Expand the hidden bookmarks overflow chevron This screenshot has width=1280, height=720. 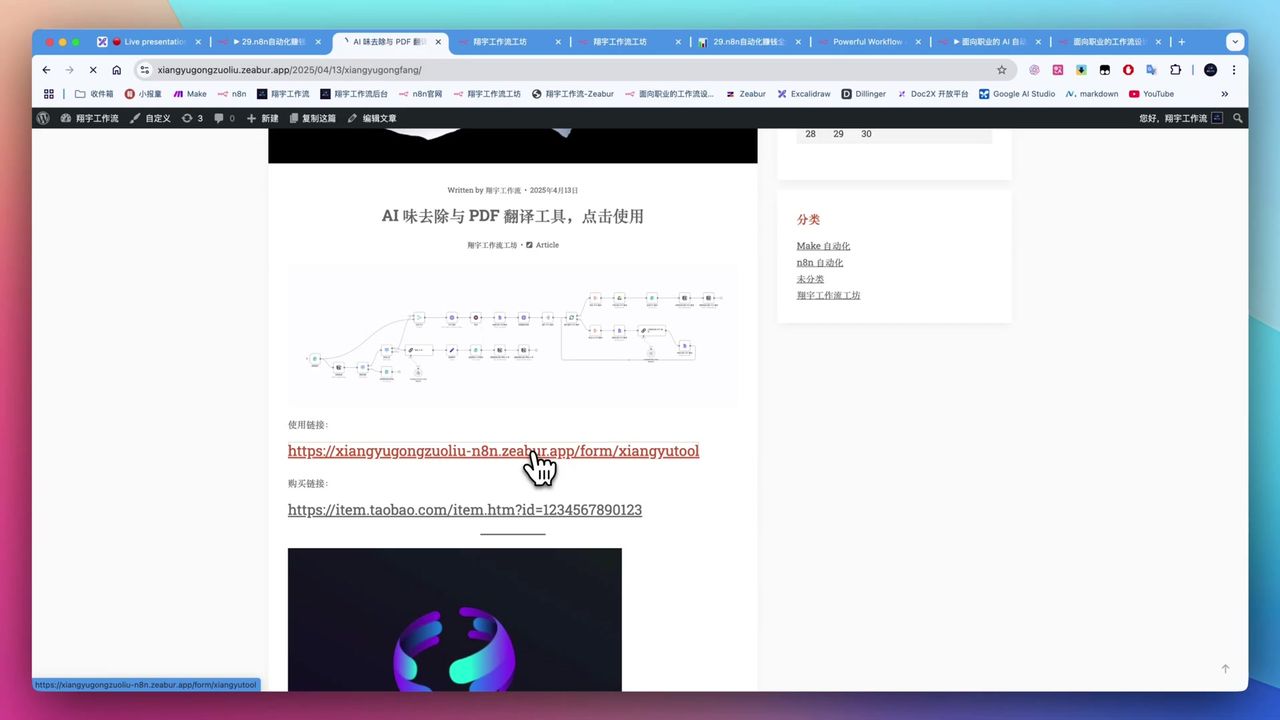pos(1224,93)
